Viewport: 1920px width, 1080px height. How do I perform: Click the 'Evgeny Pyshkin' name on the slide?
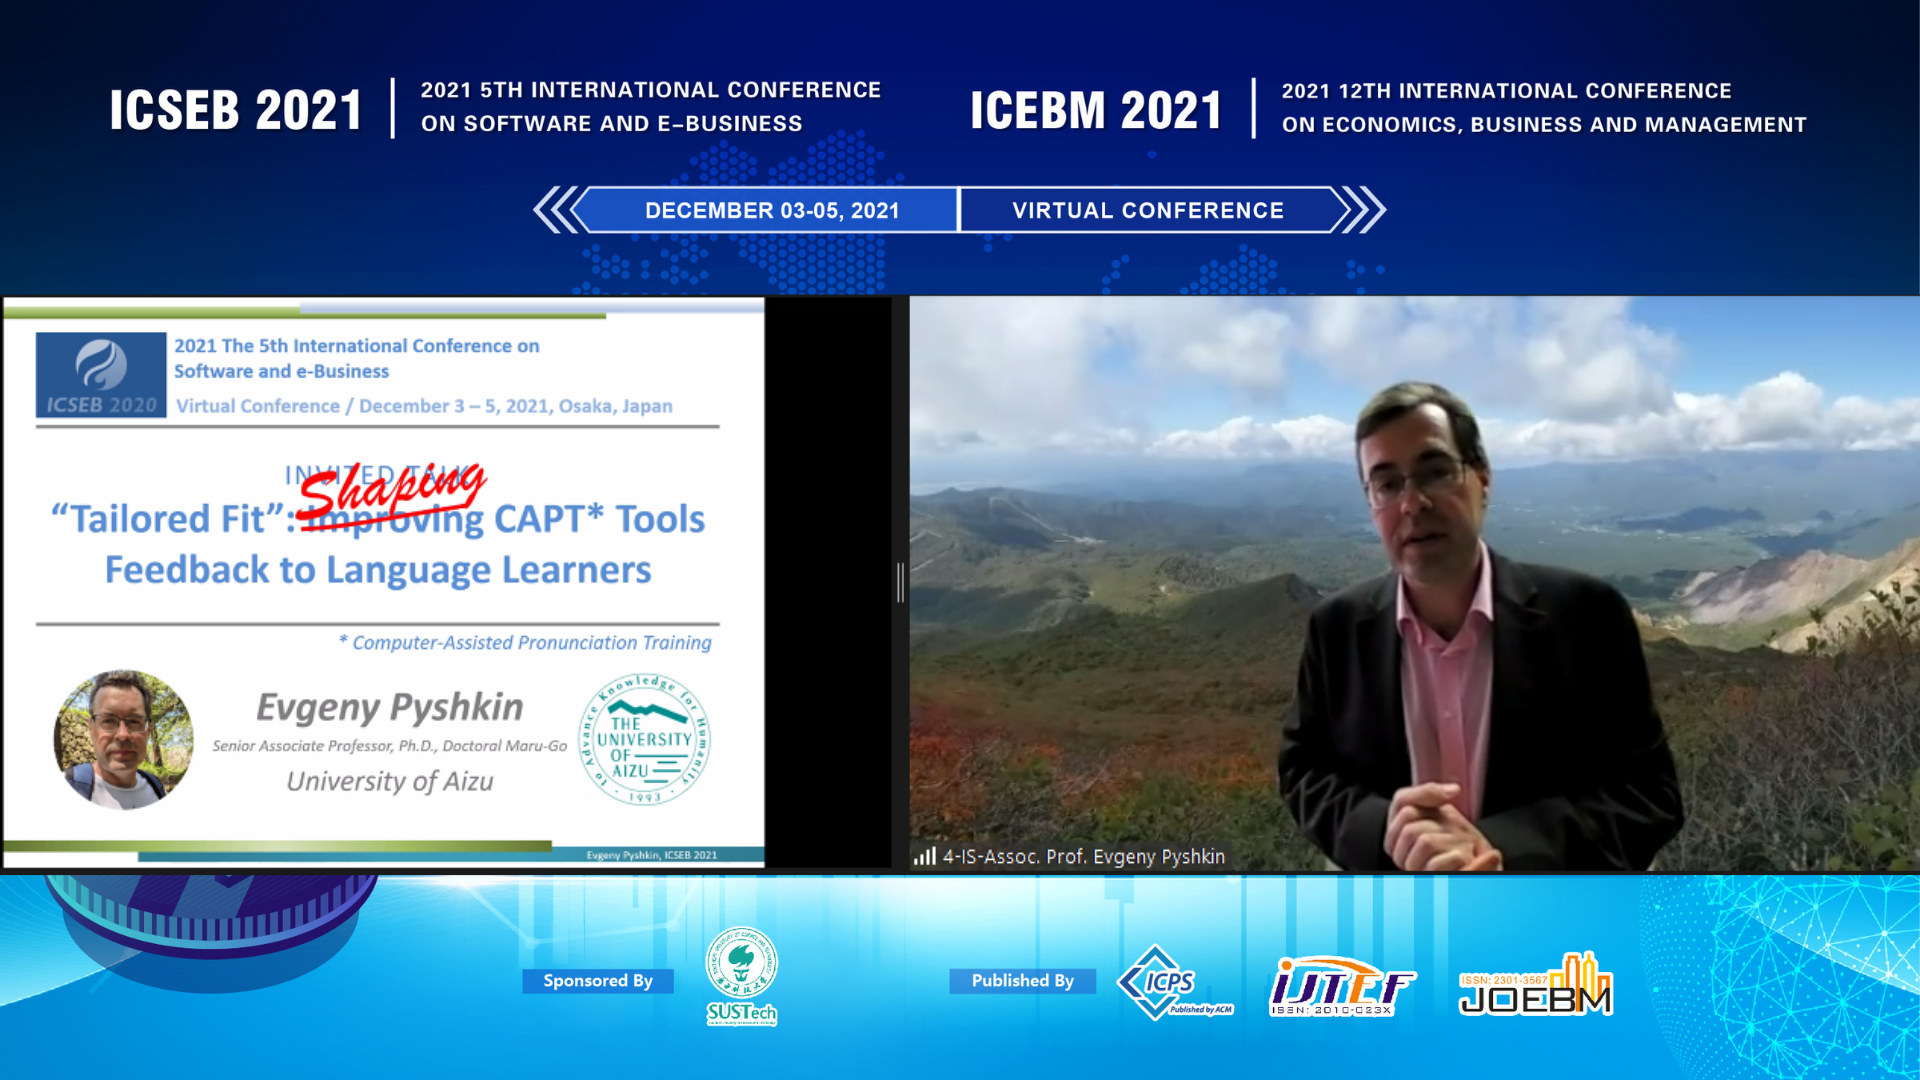coord(390,707)
